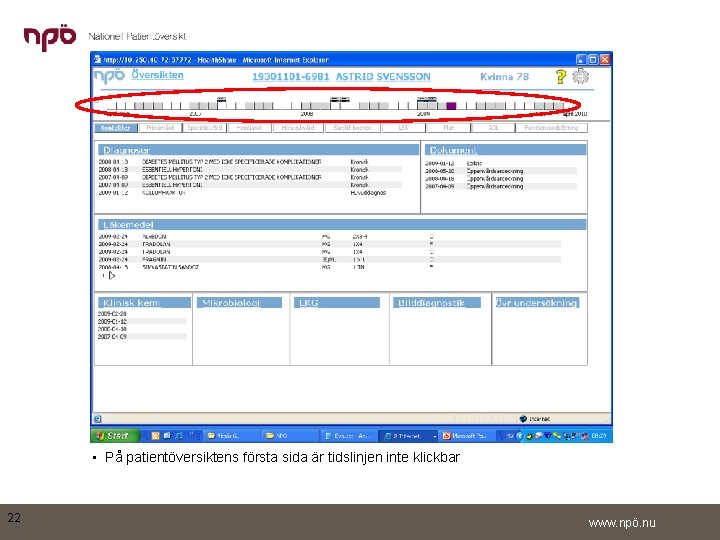
Task: Click the Läkemedel panel header
Action: point(342,224)
